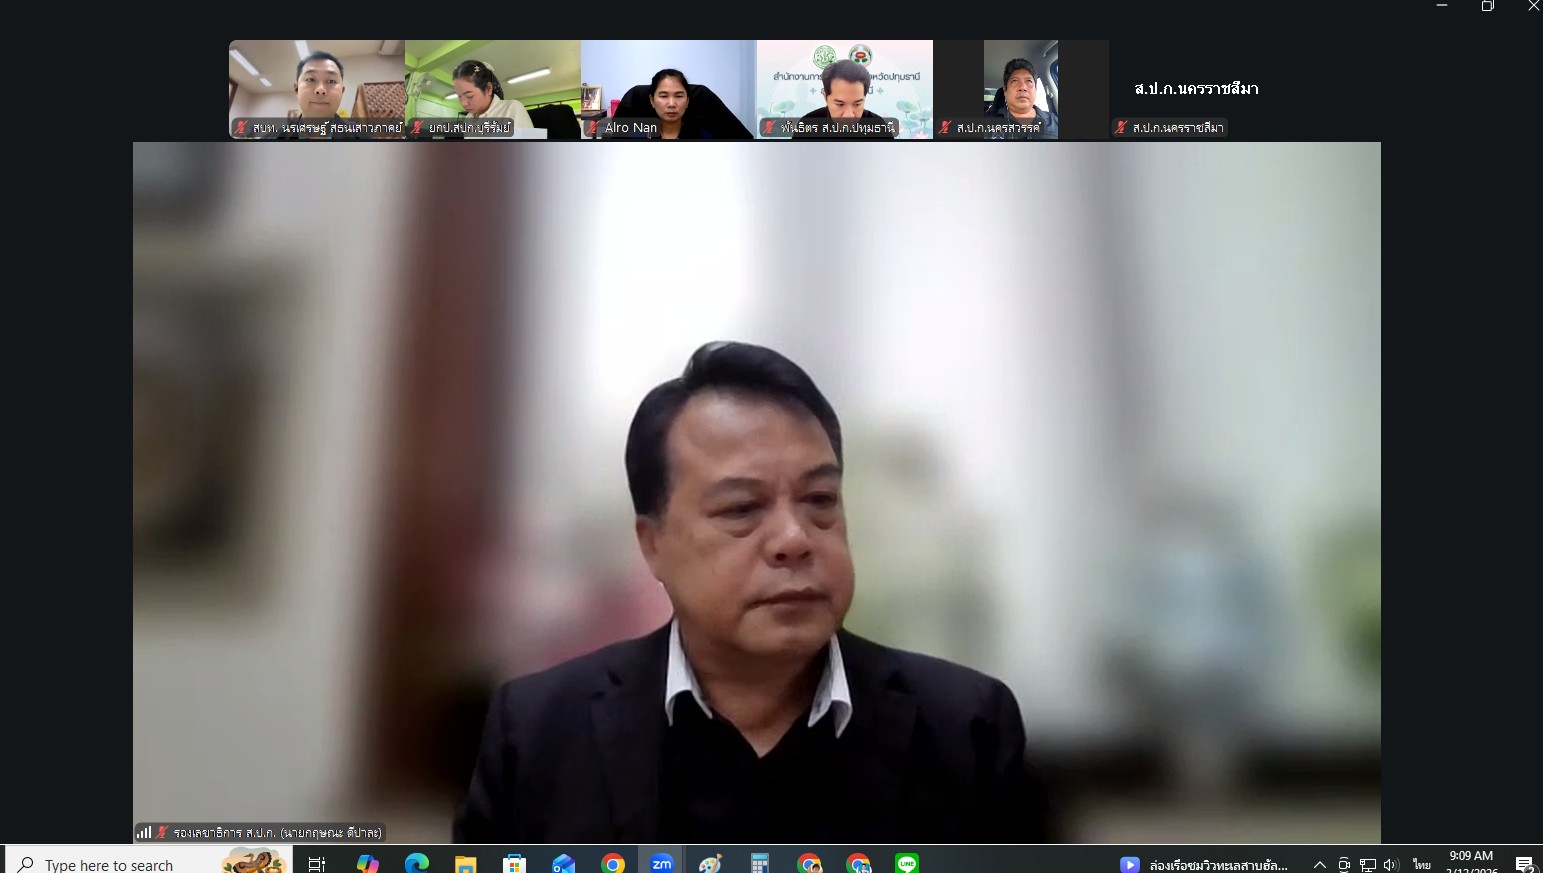Image resolution: width=1543 pixels, height=873 pixels.
Task: Open Copilot from the taskbar
Action: pos(366,862)
